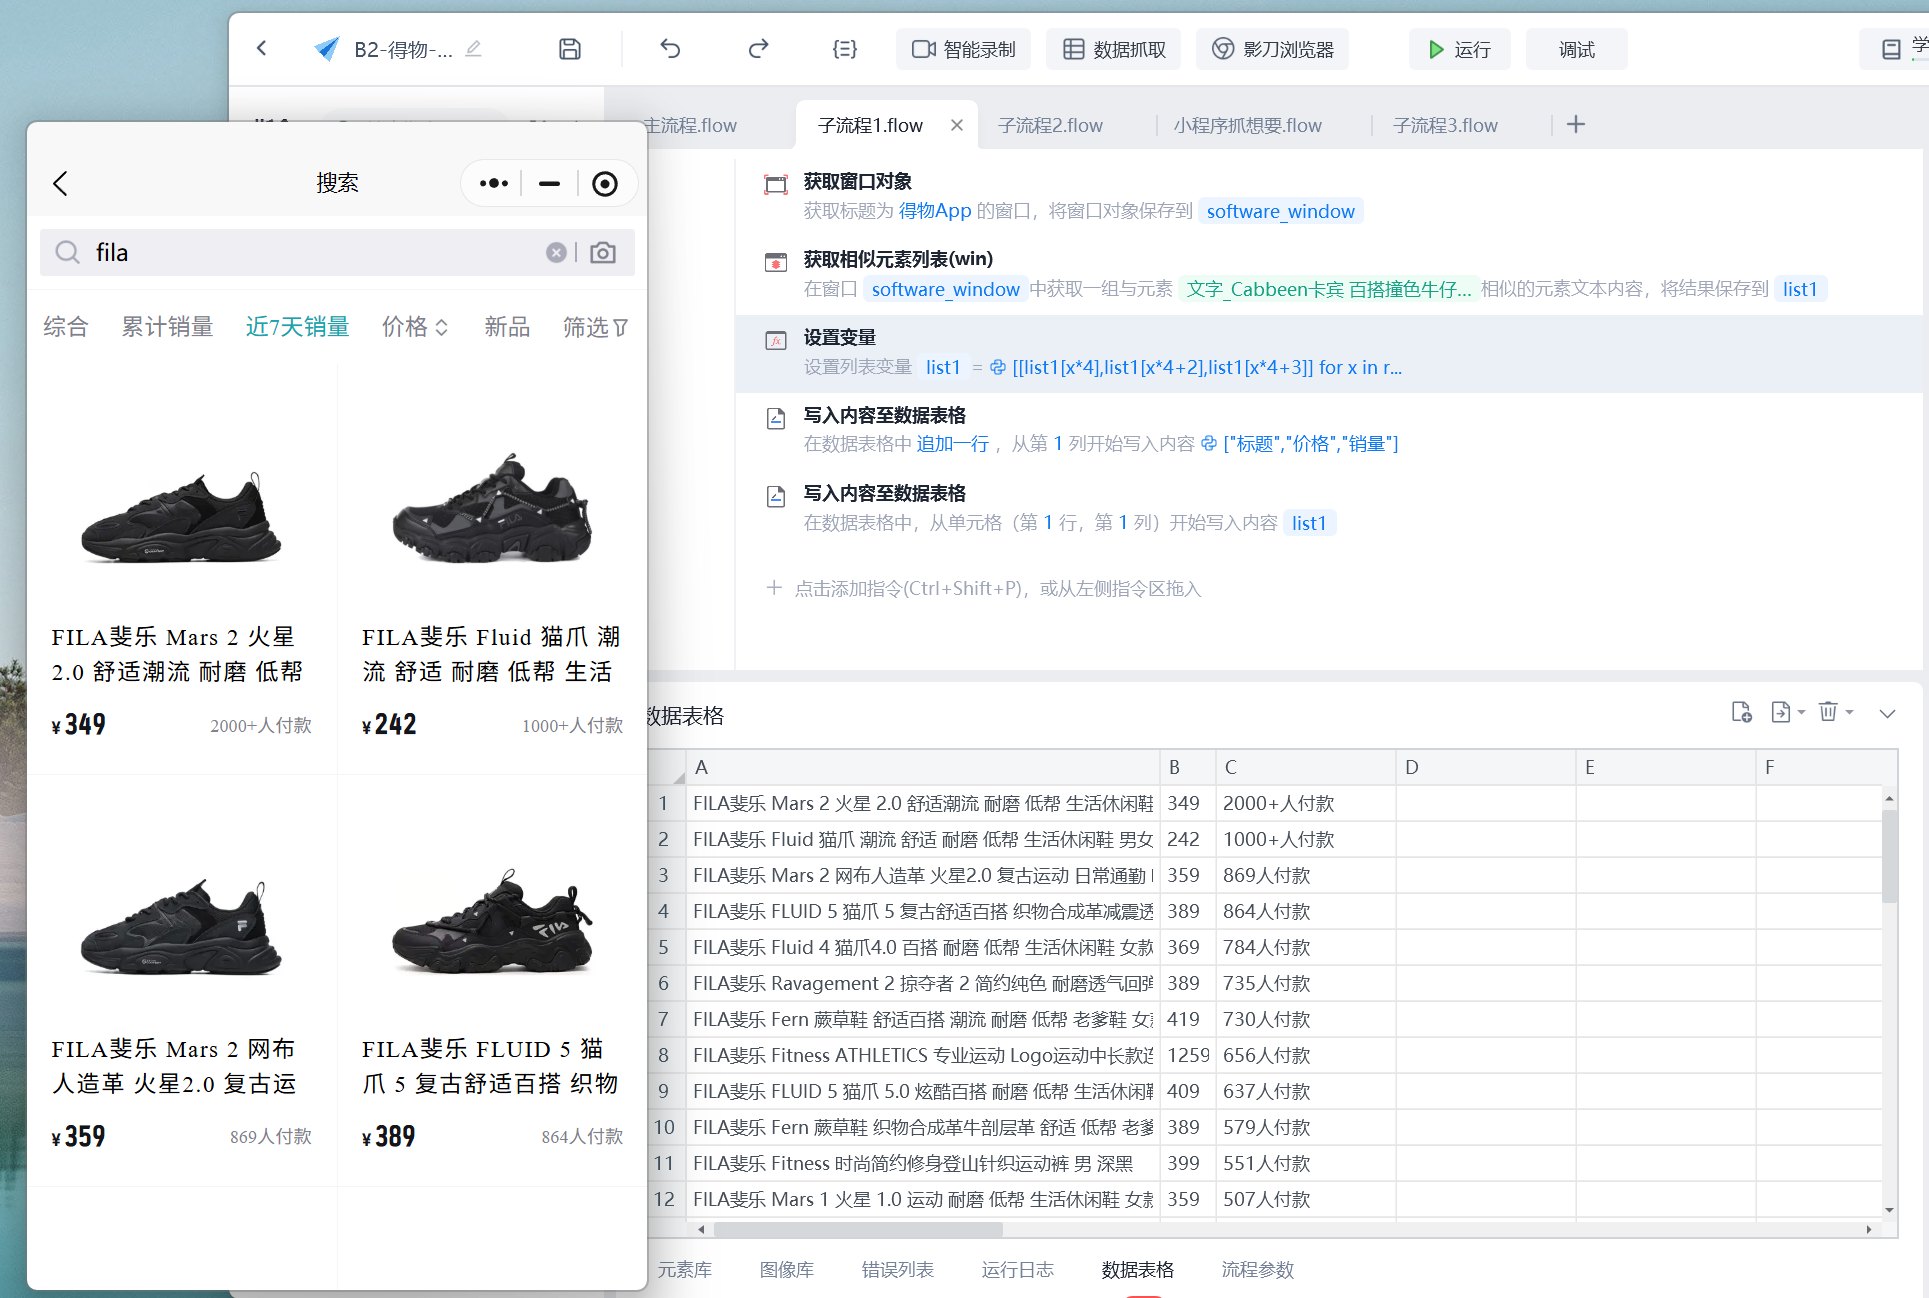This screenshot has height=1298, width=1929.
Task: Click the camera icon in the search bar
Action: 603,253
